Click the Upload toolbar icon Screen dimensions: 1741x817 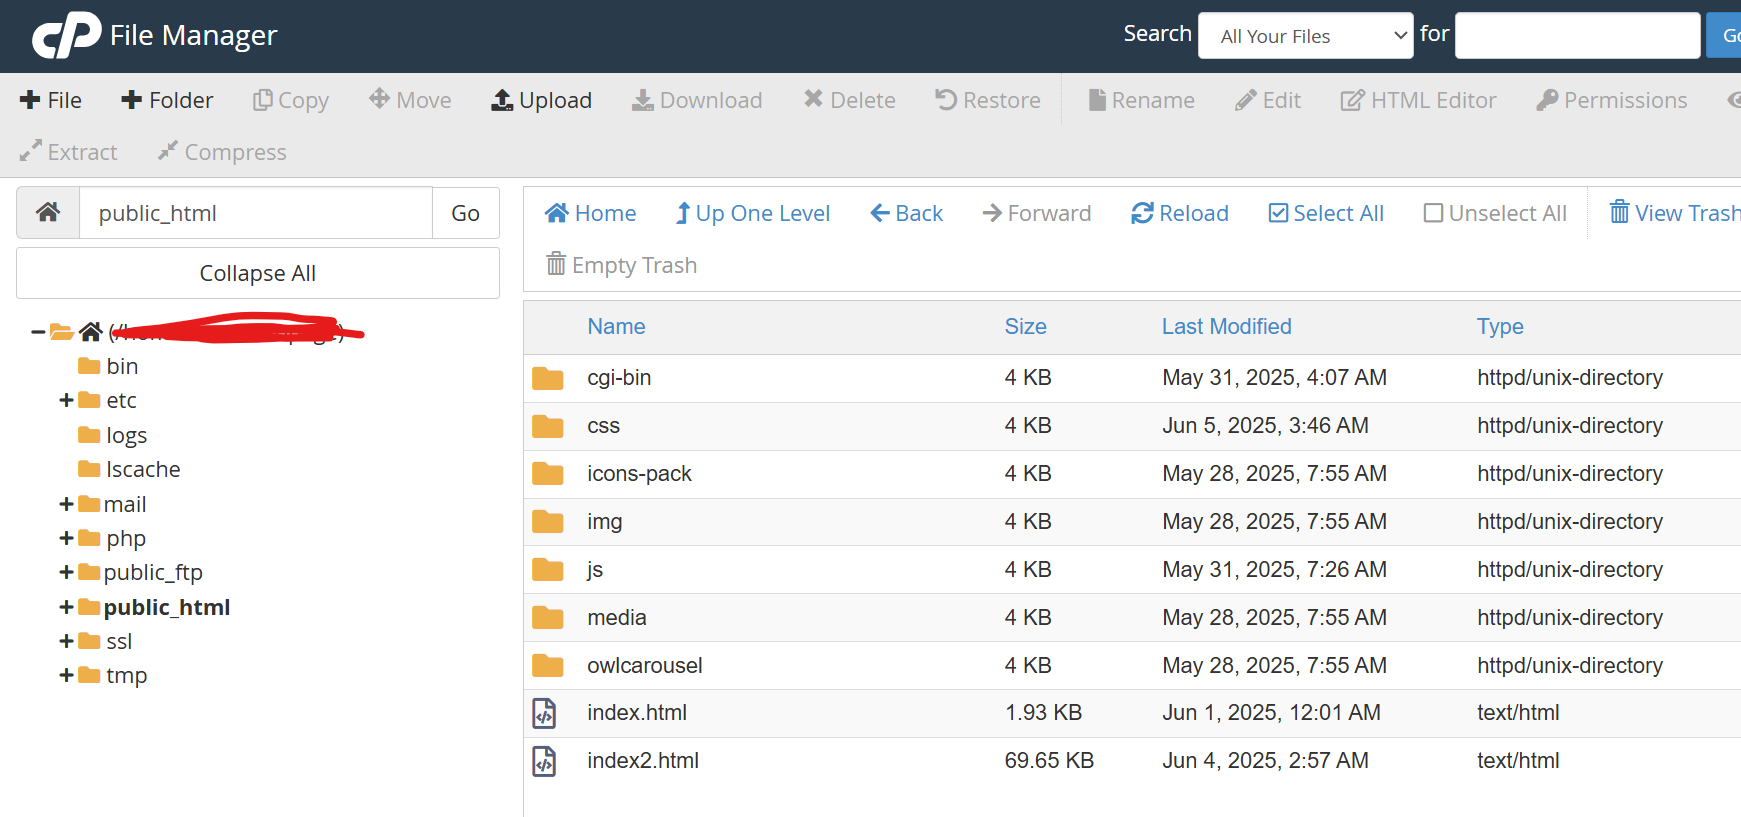[x=502, y=100]
